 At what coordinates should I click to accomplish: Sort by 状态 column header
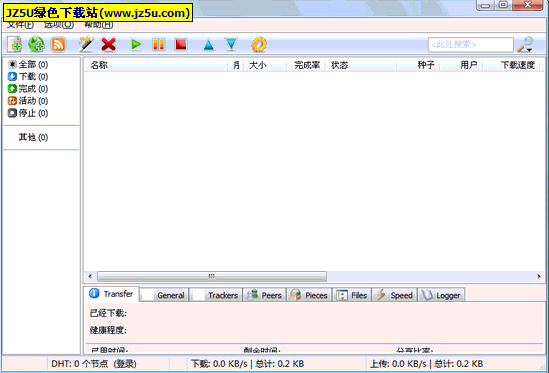(x=361, y=65)
